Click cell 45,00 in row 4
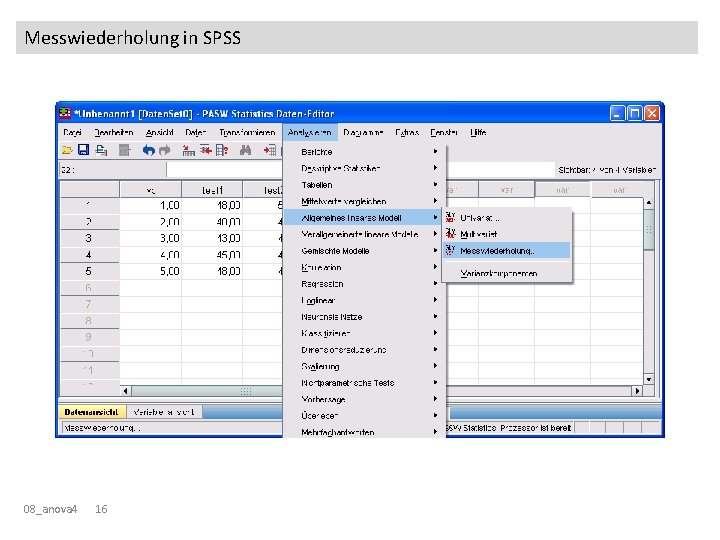Image resolution: width=720 pixels, height=540 pixels. point(212,254)
